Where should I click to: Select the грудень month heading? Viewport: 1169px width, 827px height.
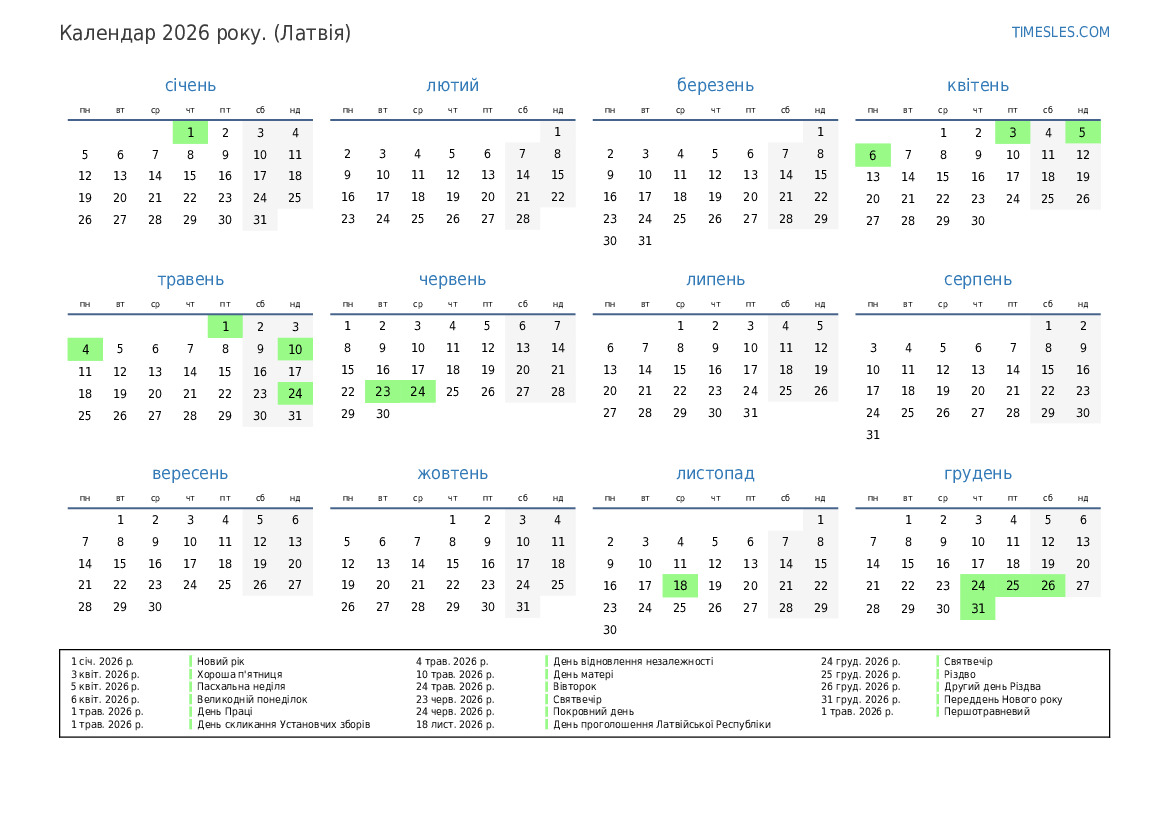(977, 474)
